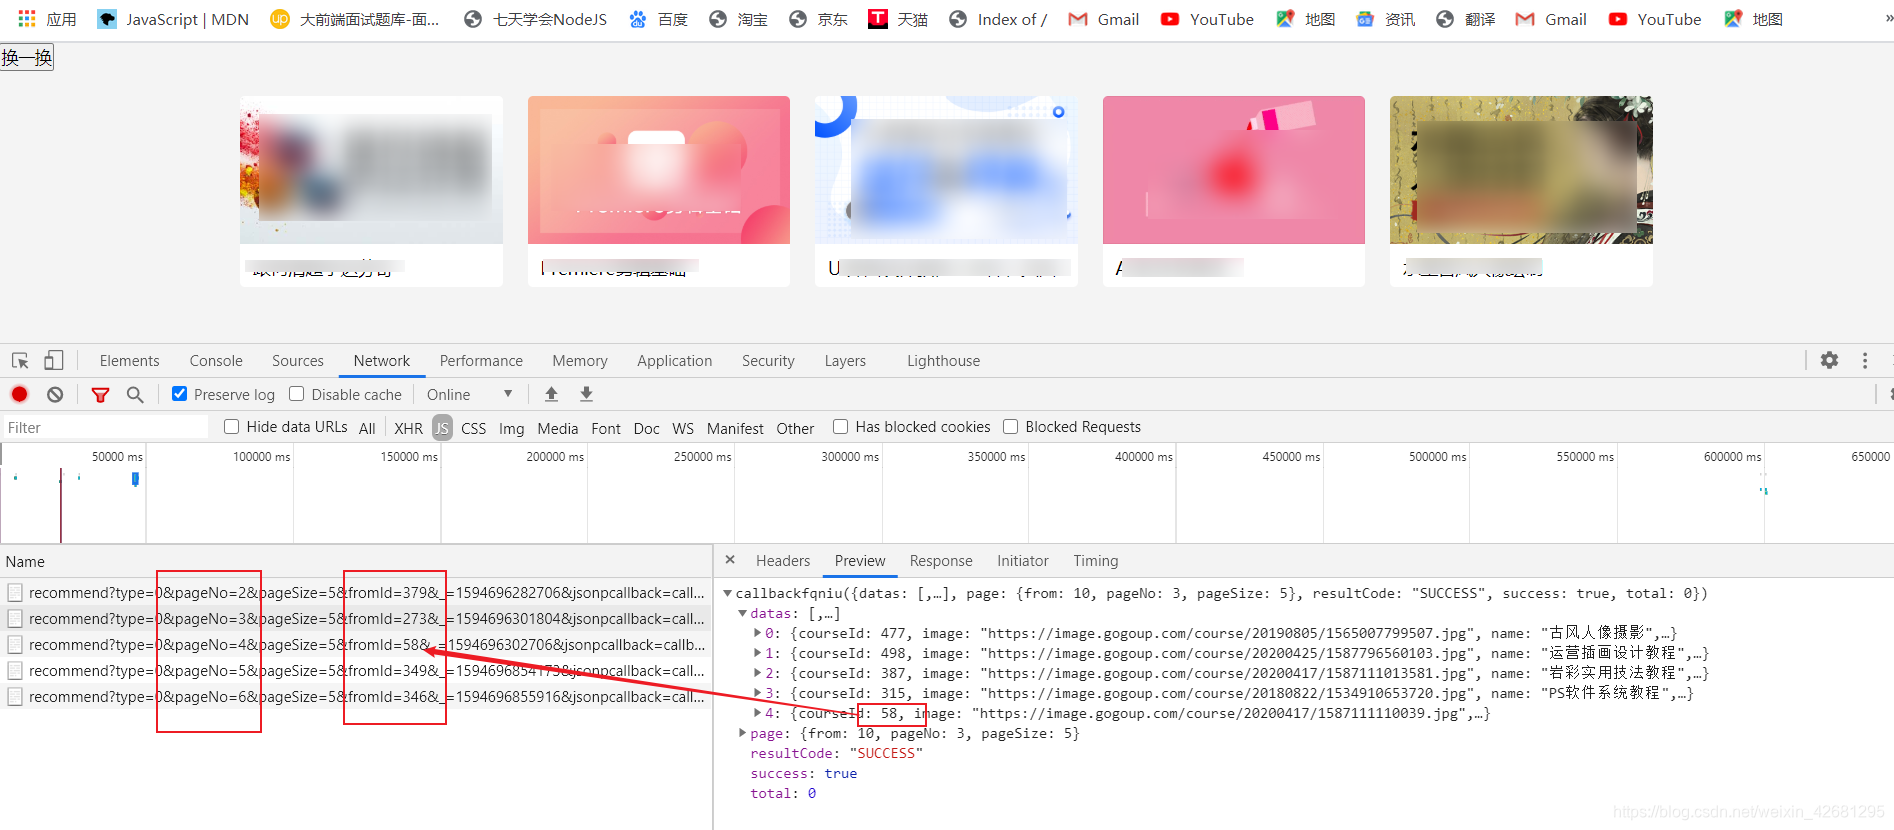1894x830 pixels.
Task: Open the JD (京东) bookmark
Action: click(818, 19)
